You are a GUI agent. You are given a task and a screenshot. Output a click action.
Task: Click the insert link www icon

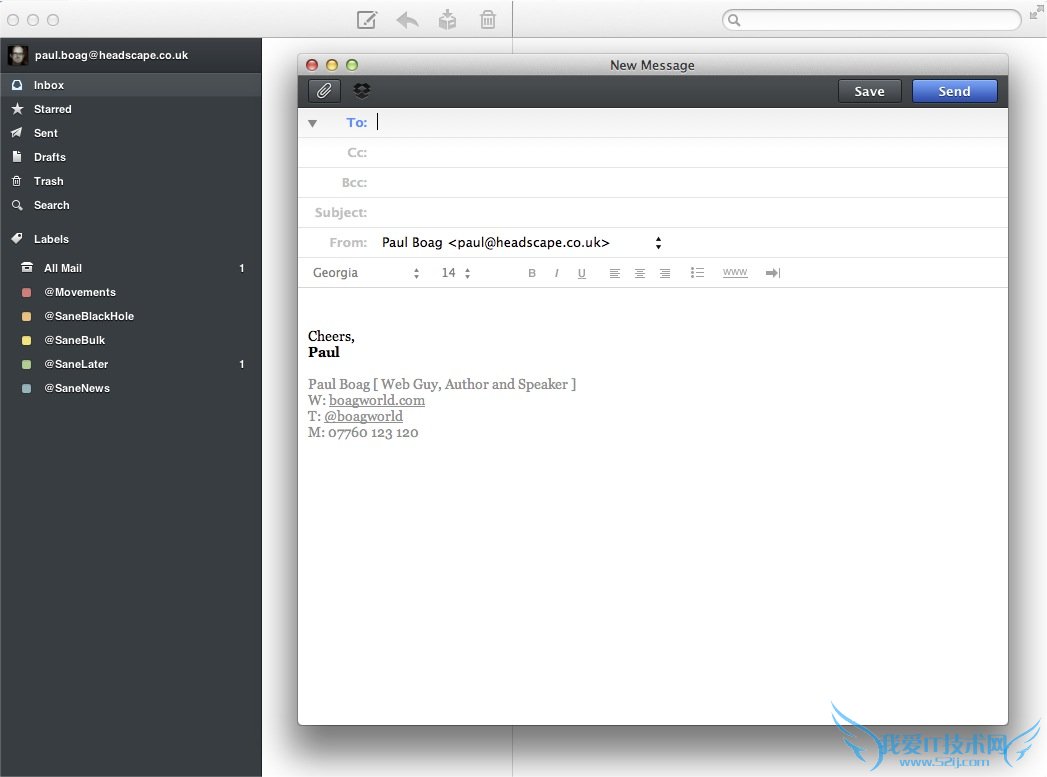(735, 272)
